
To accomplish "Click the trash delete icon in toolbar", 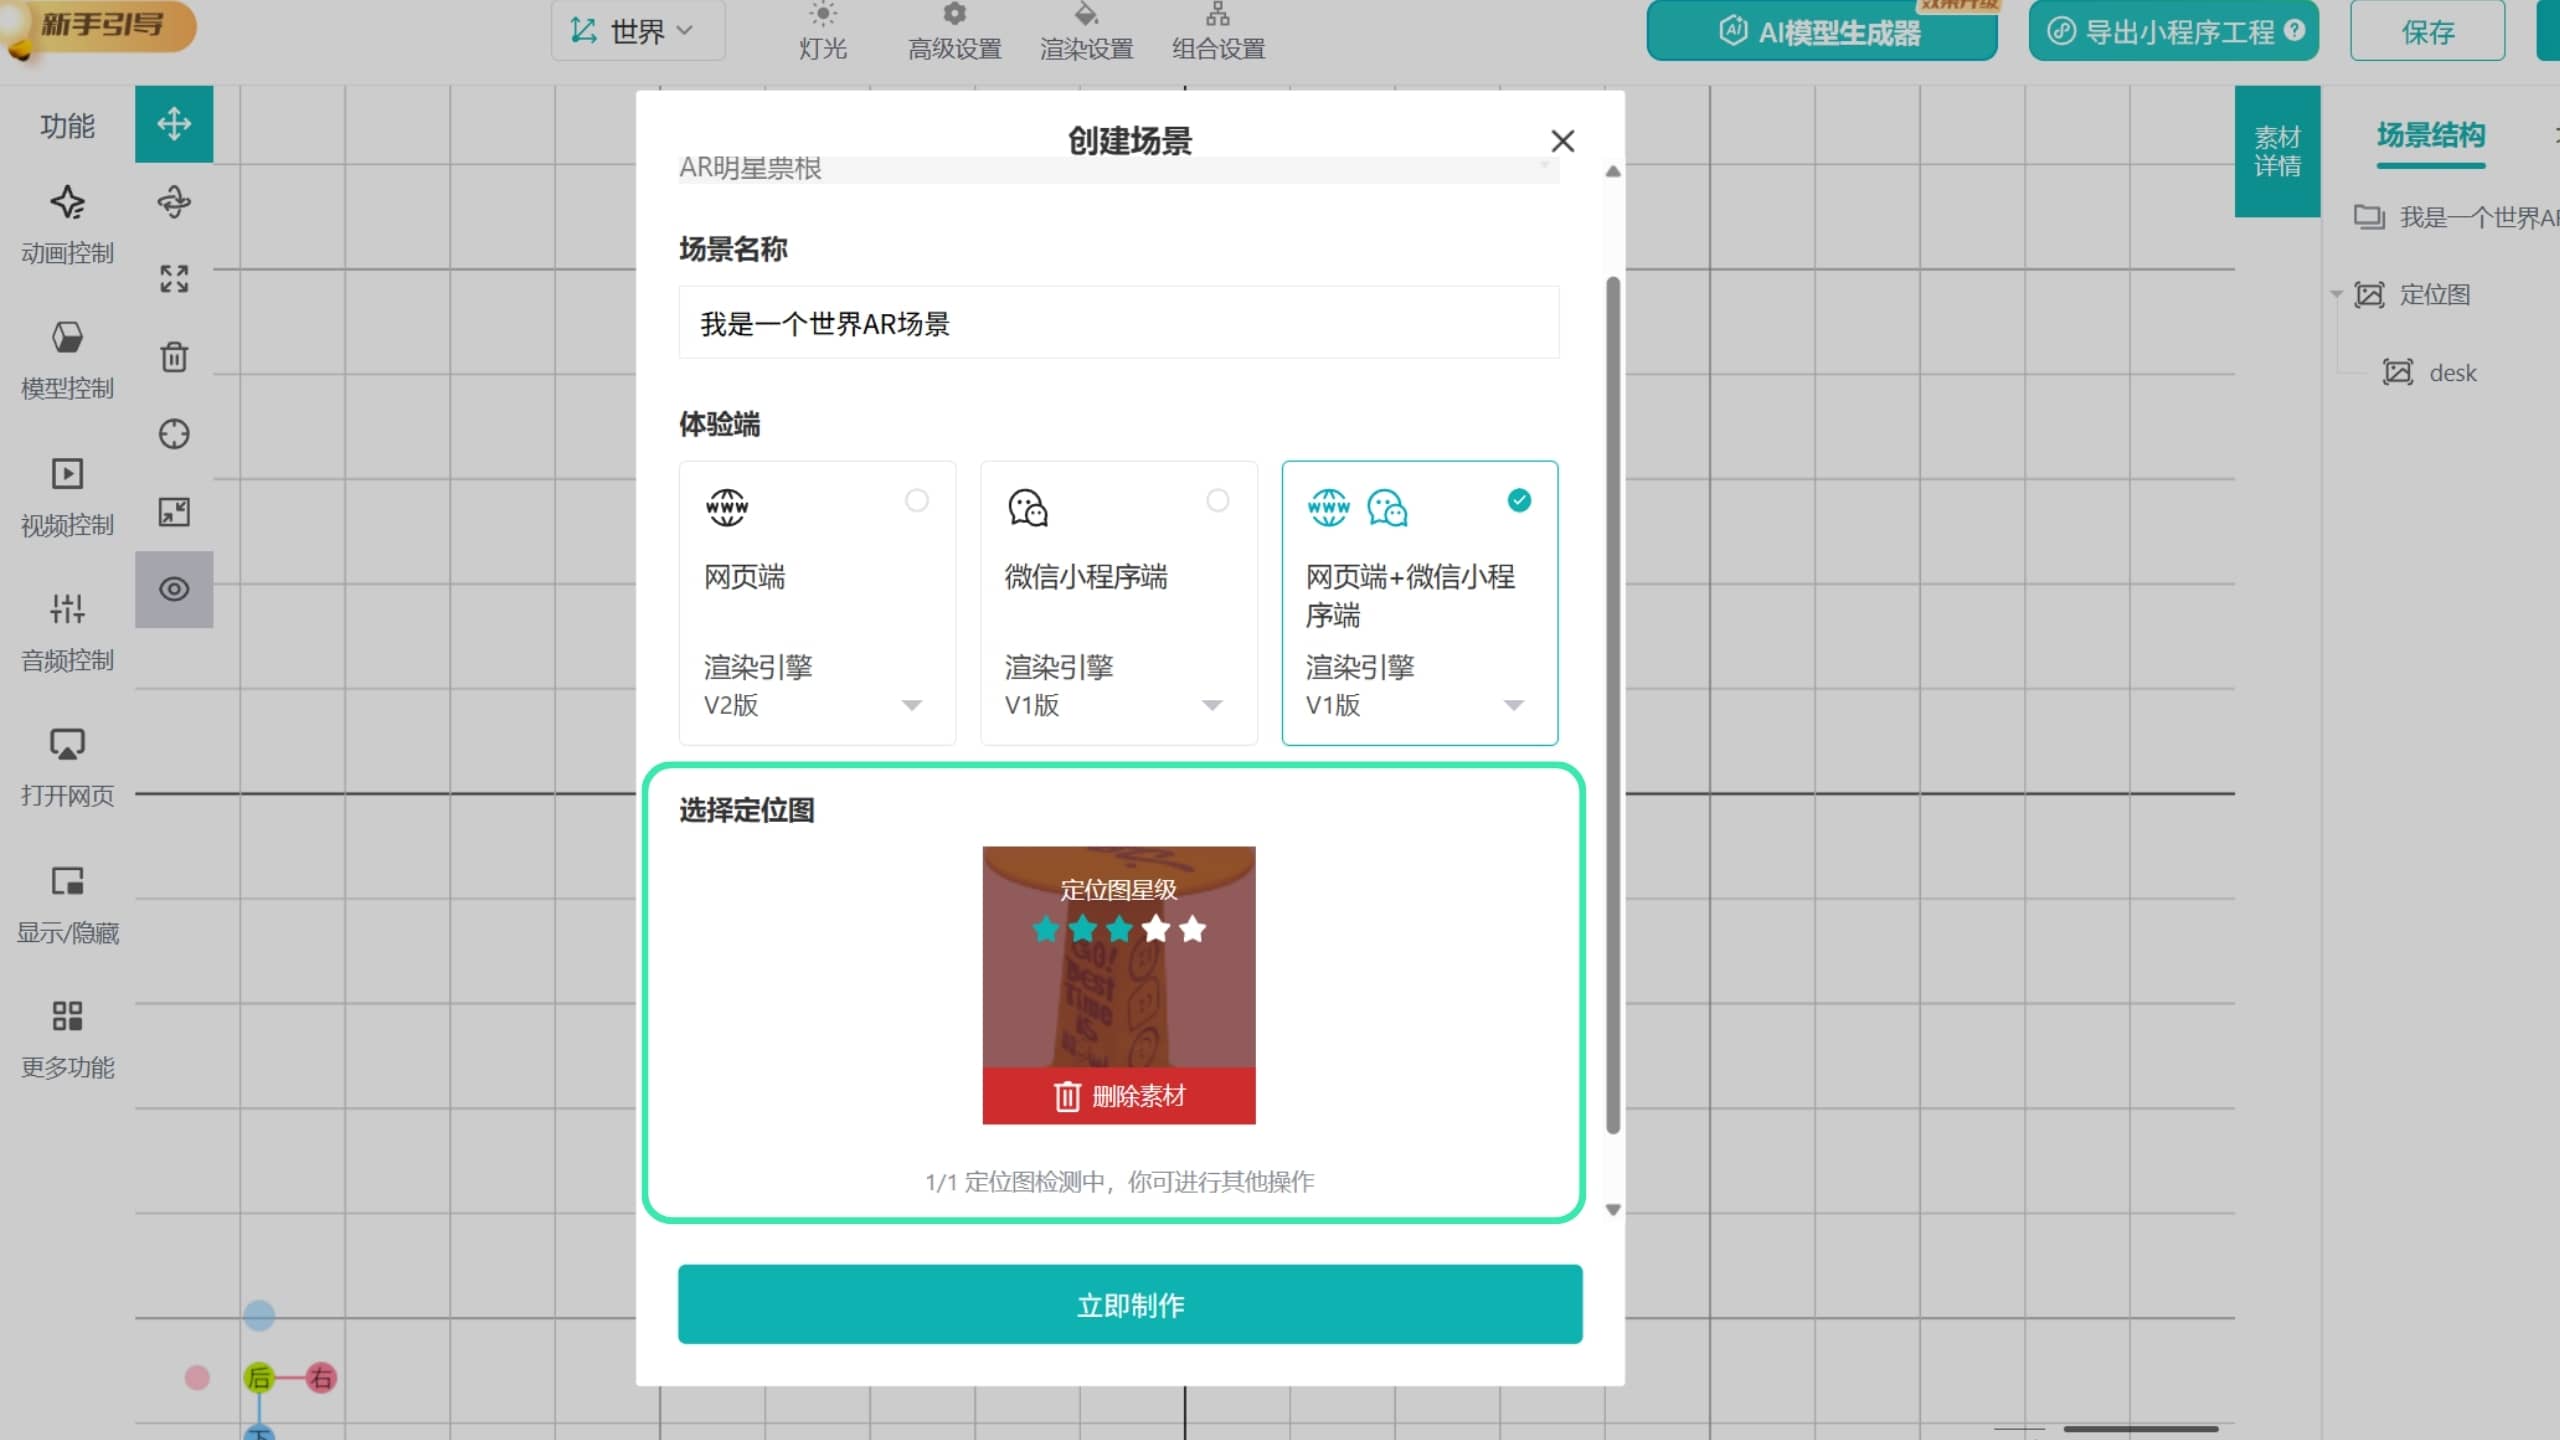I will [174, 356].
